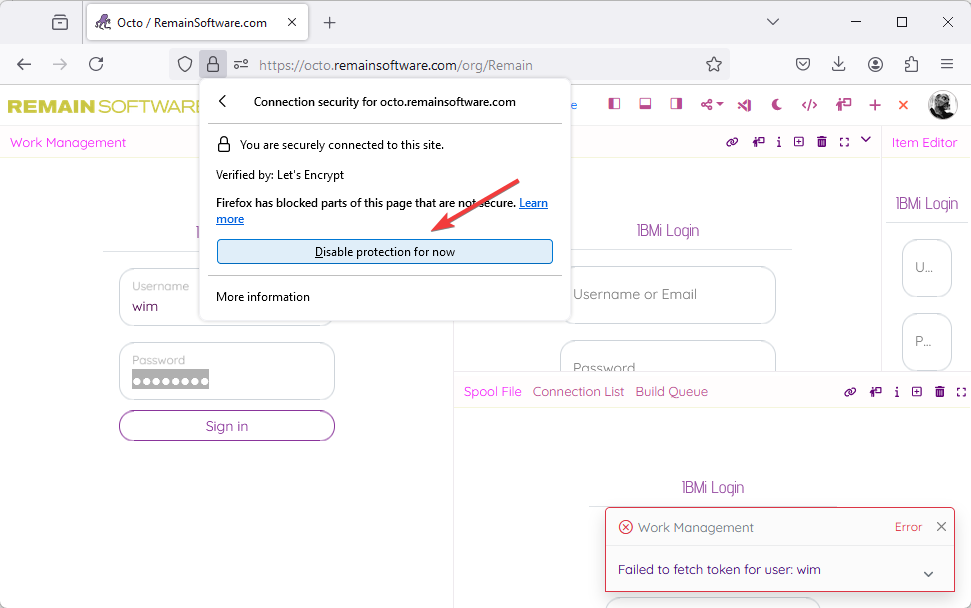Click the info icon in the Spool File panel header

(x=897, y=392)
